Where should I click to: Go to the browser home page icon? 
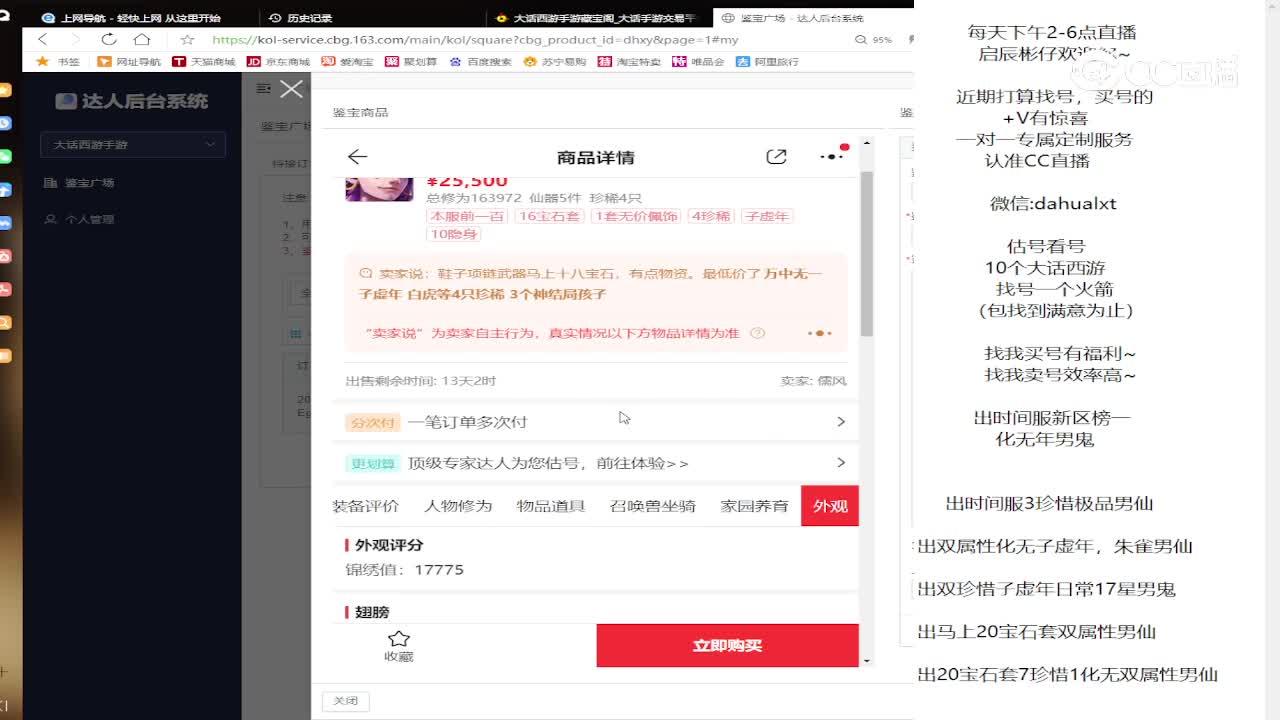142,39
